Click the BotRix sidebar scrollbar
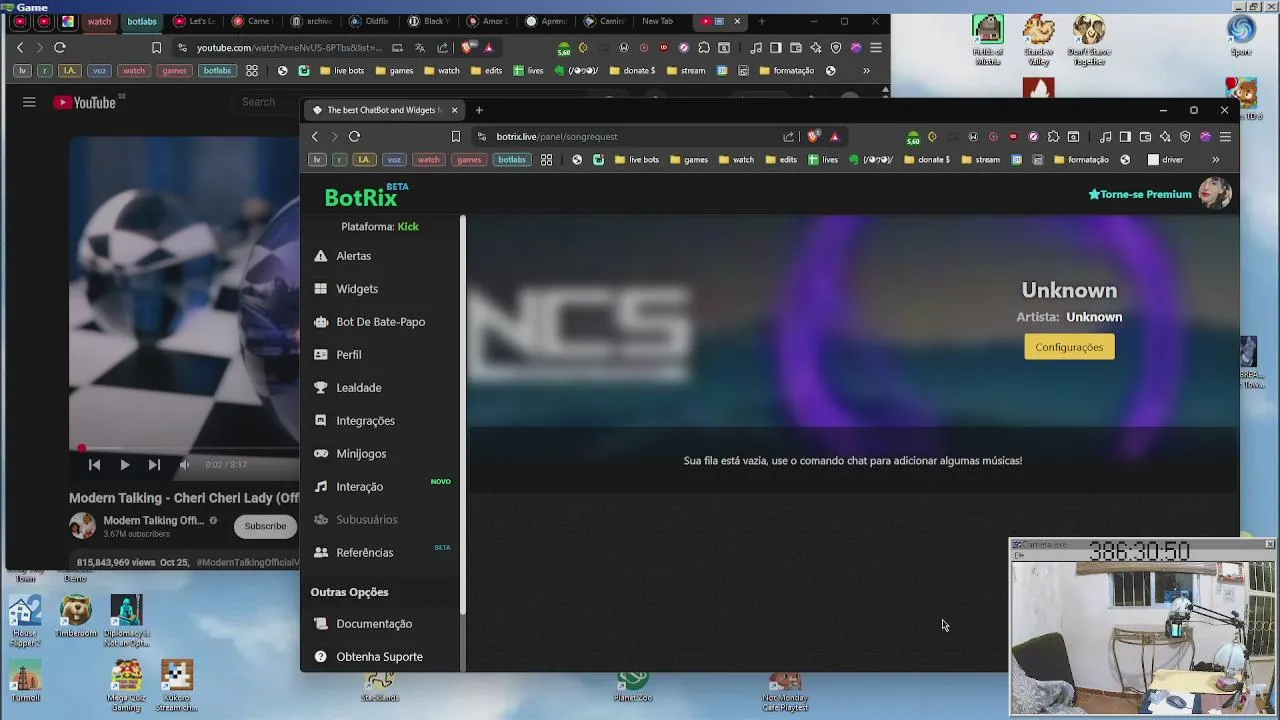Screen dimensions: 1280x720 click(x=463, y=415)
